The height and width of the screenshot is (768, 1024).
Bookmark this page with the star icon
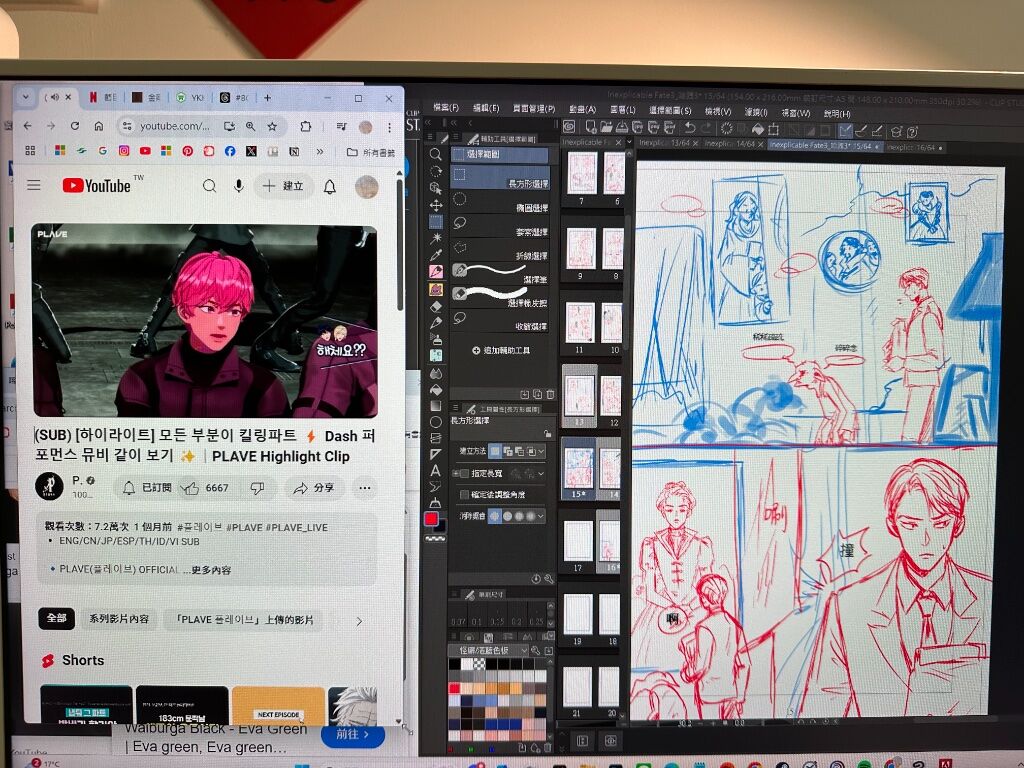pyautogui.click(x=272, y=126)
